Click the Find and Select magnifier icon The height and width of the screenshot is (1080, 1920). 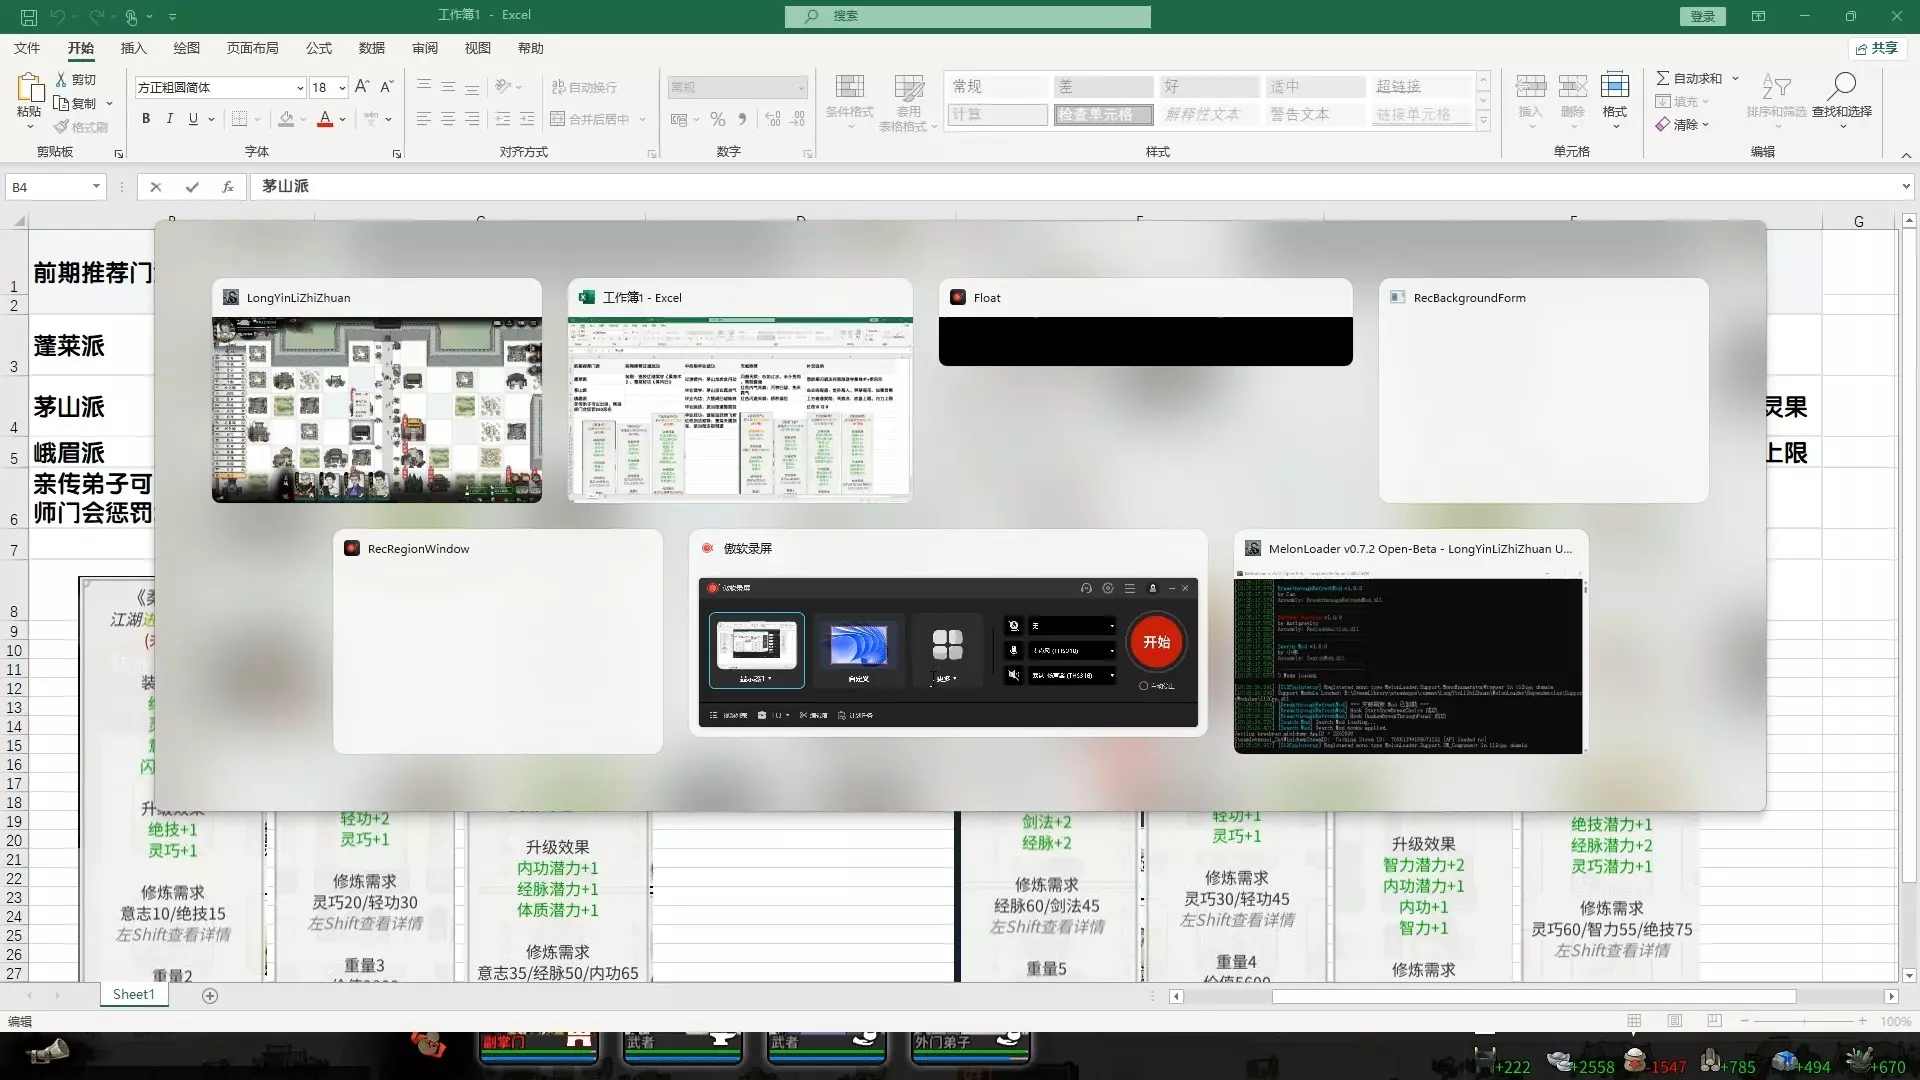point(1841,87)
